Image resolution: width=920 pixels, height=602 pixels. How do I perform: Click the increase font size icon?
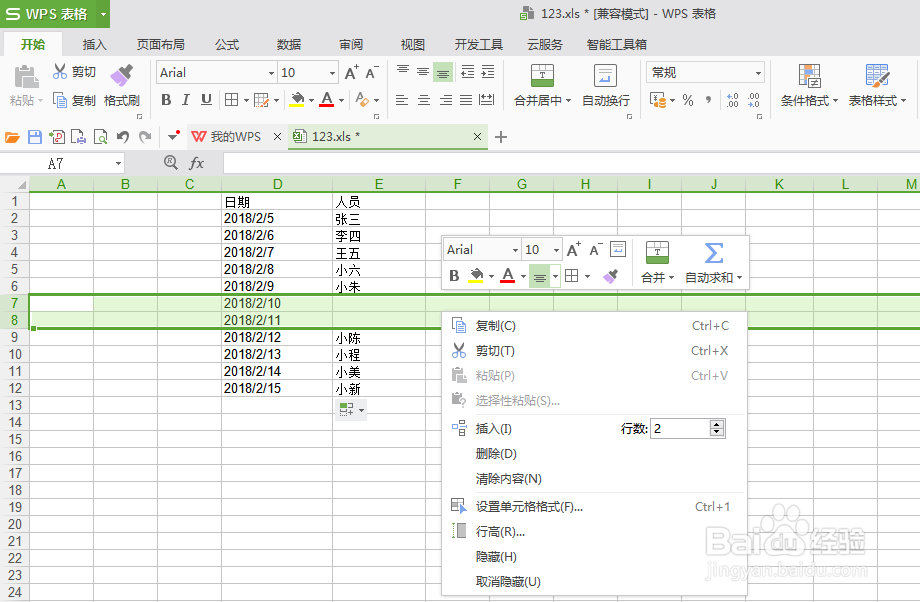pyautogui.click(x=349, y=74)
